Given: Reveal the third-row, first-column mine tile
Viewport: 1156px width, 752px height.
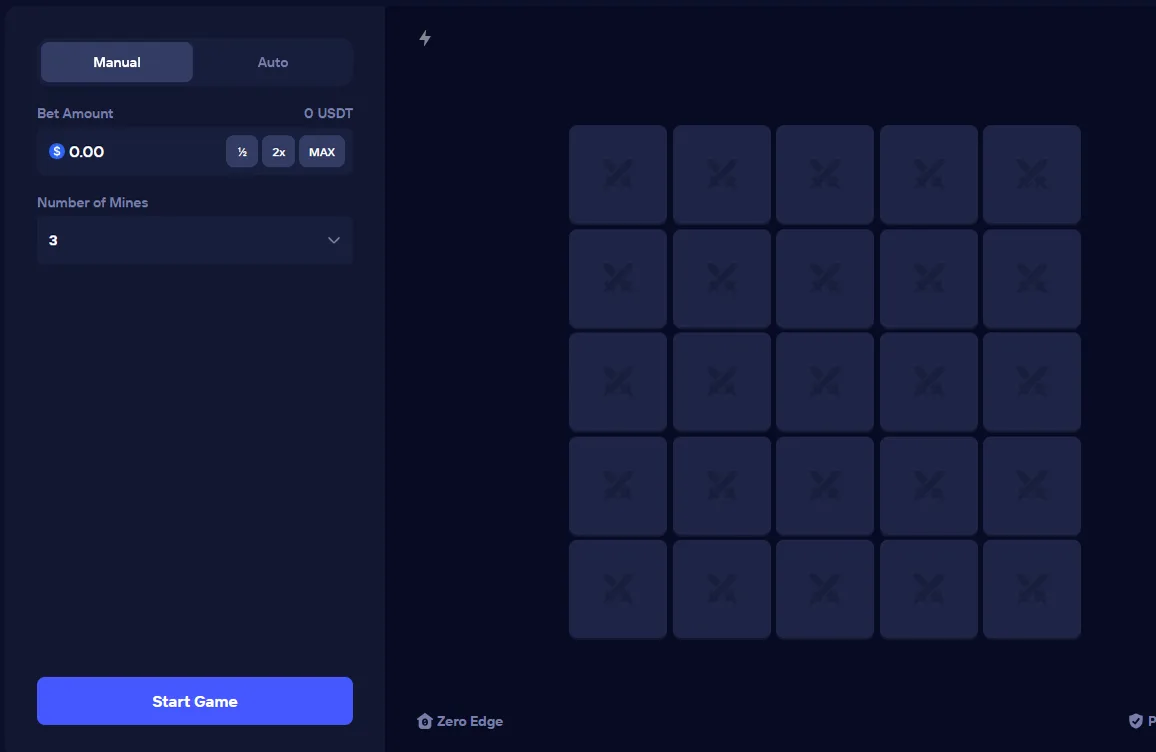Looking at the screenshot, I should (618, 382).
